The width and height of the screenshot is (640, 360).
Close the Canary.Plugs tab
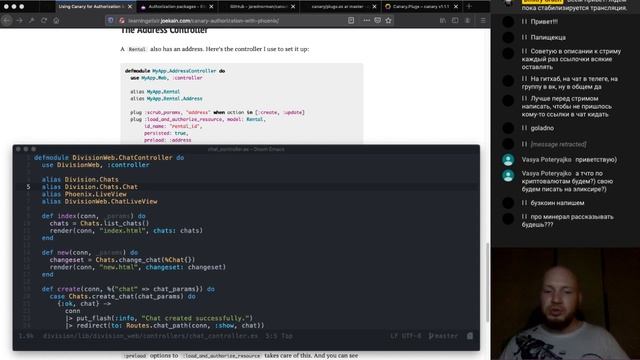pyautogui.click(x=456, y=7)
